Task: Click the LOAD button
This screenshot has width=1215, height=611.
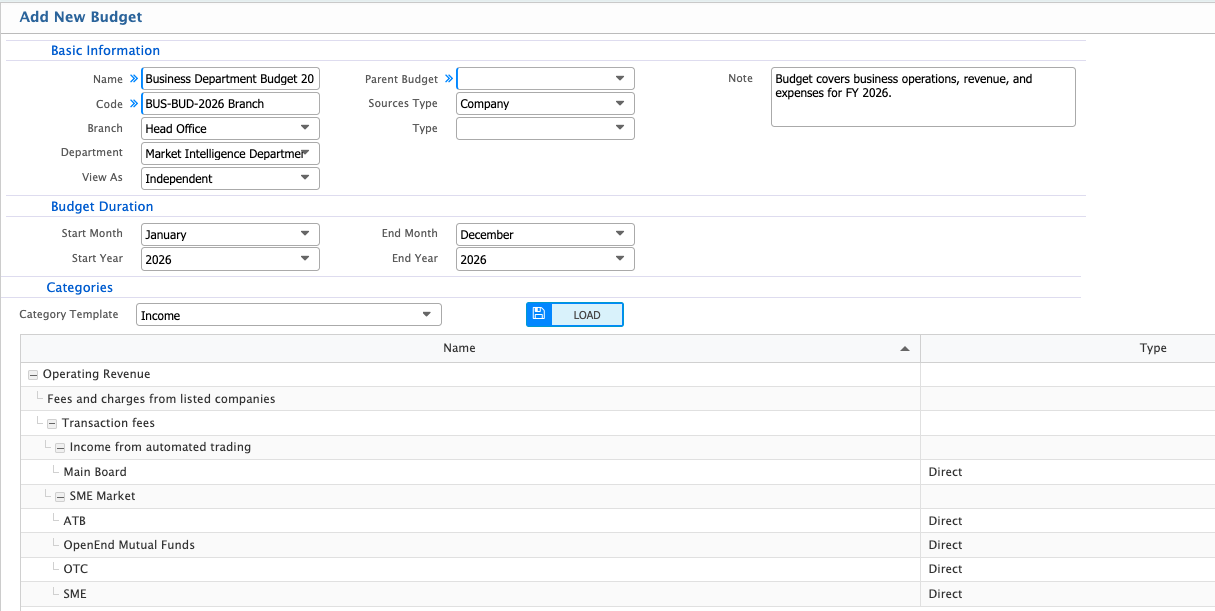Action: point(587,314)
